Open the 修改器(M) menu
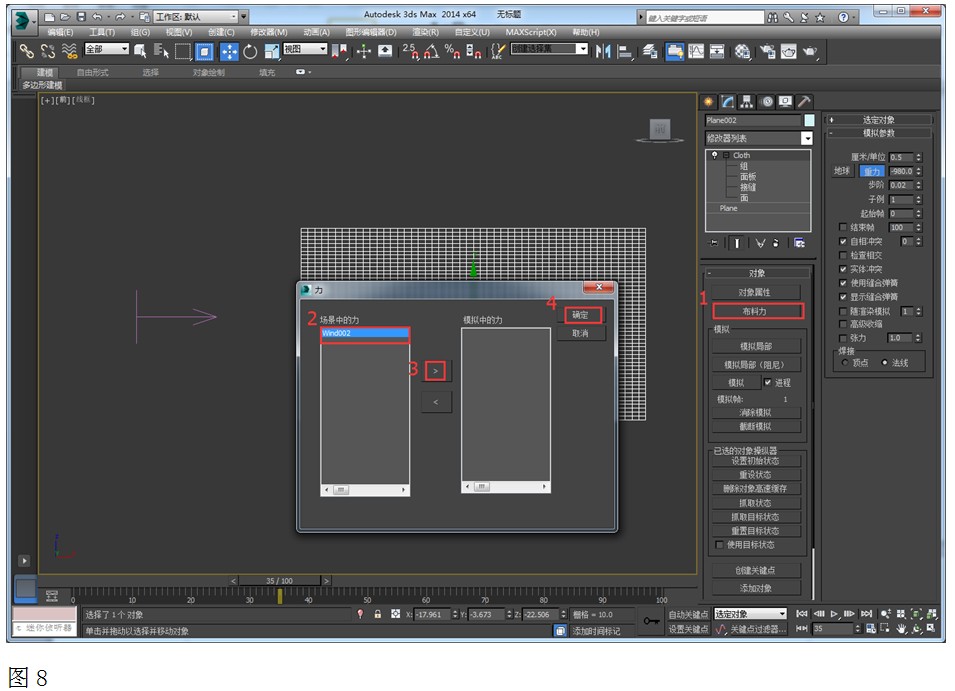955x691 pixels. pos(269,32)
